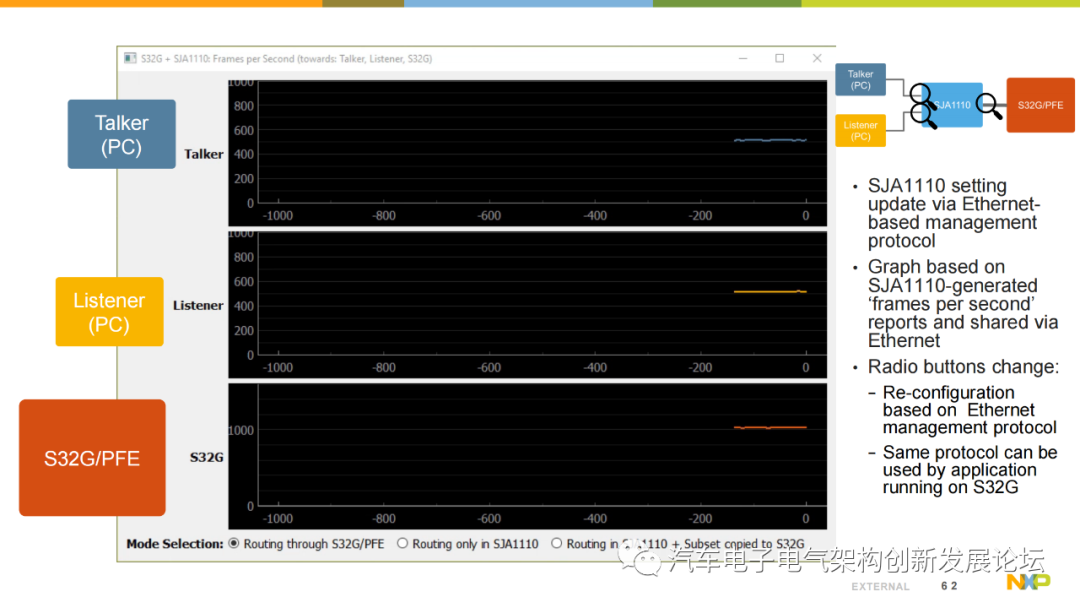
Task: Click the app icon in window title bar
Action: (x=130, y=59)
